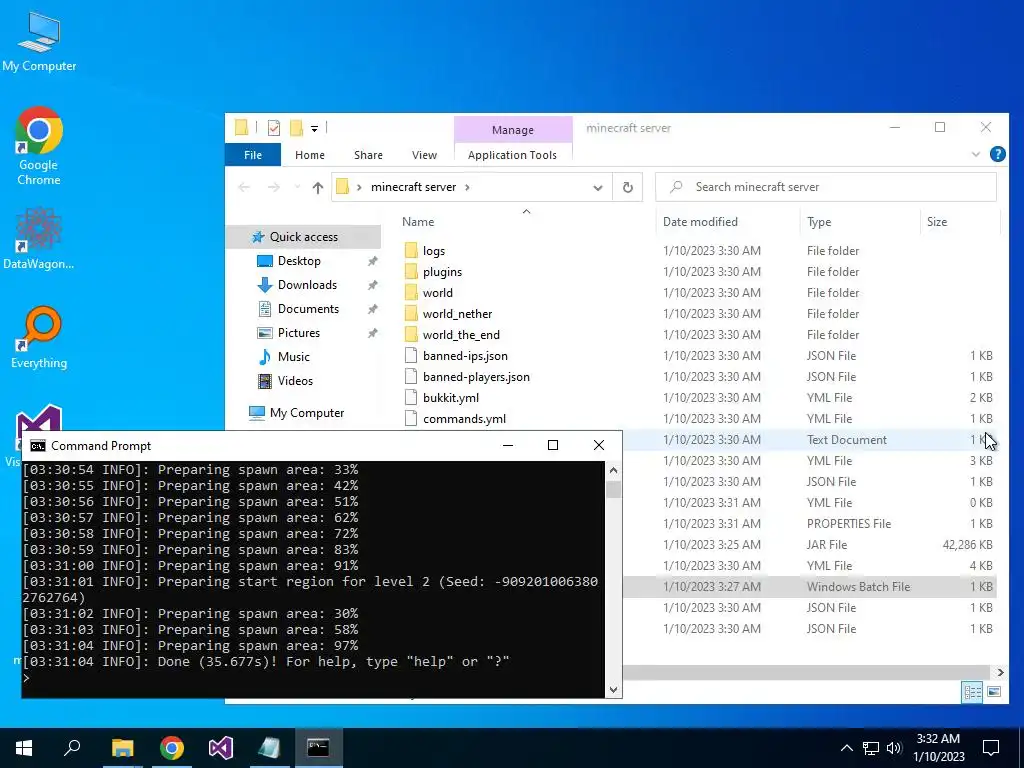Switch to the Home ribbon tab

310,155
